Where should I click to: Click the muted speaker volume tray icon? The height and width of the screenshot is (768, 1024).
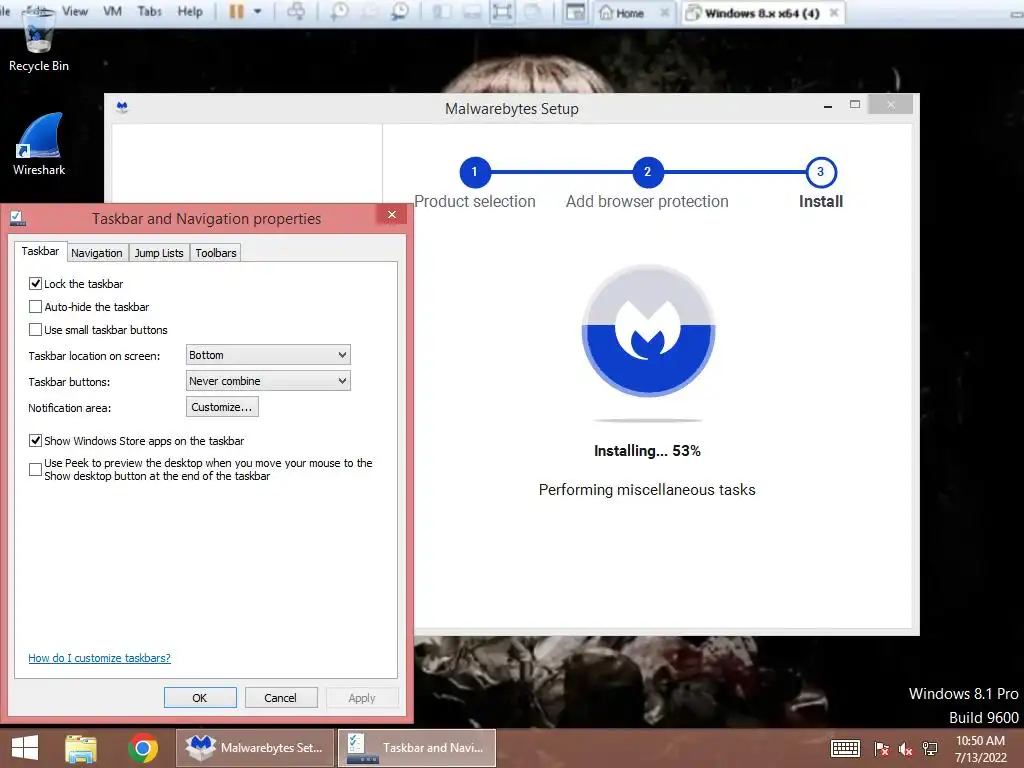point(905,749)
